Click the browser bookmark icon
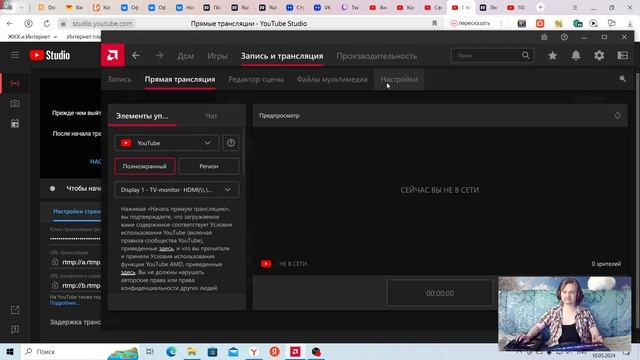640x360 pixels. pyautogui.click(x=435, y=24)
